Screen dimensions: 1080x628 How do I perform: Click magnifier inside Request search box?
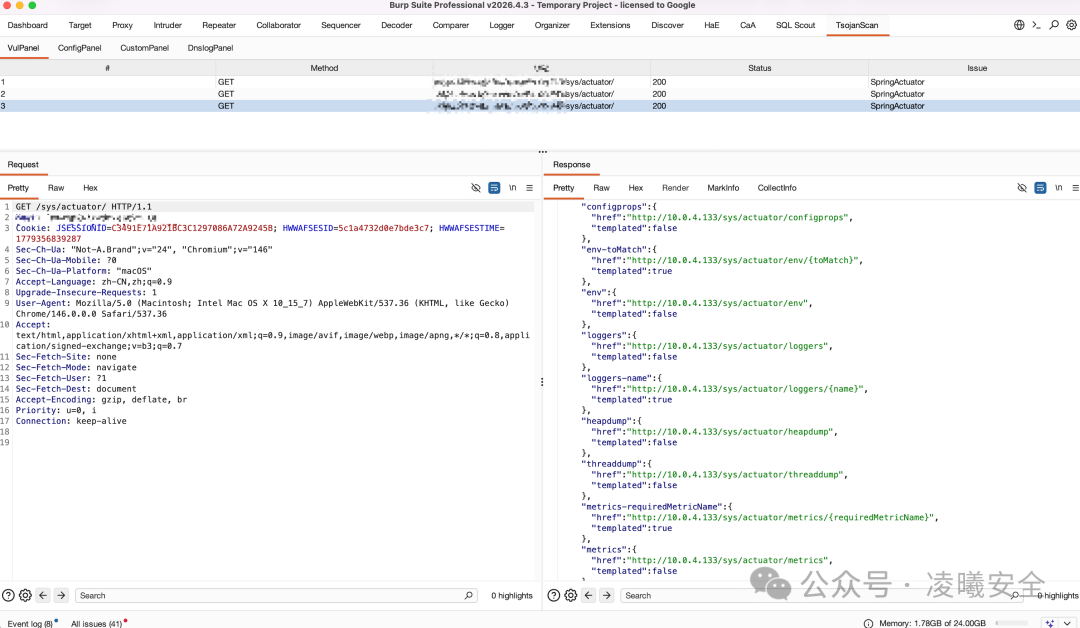(x=469, y=596)
